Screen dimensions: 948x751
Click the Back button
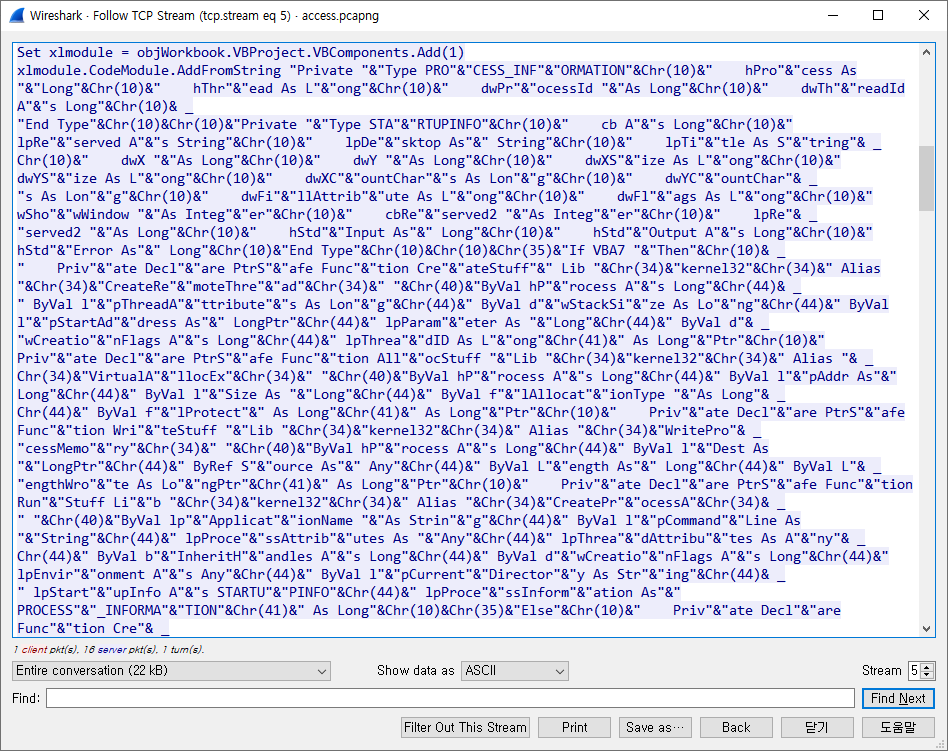click(x=736, y=727)
